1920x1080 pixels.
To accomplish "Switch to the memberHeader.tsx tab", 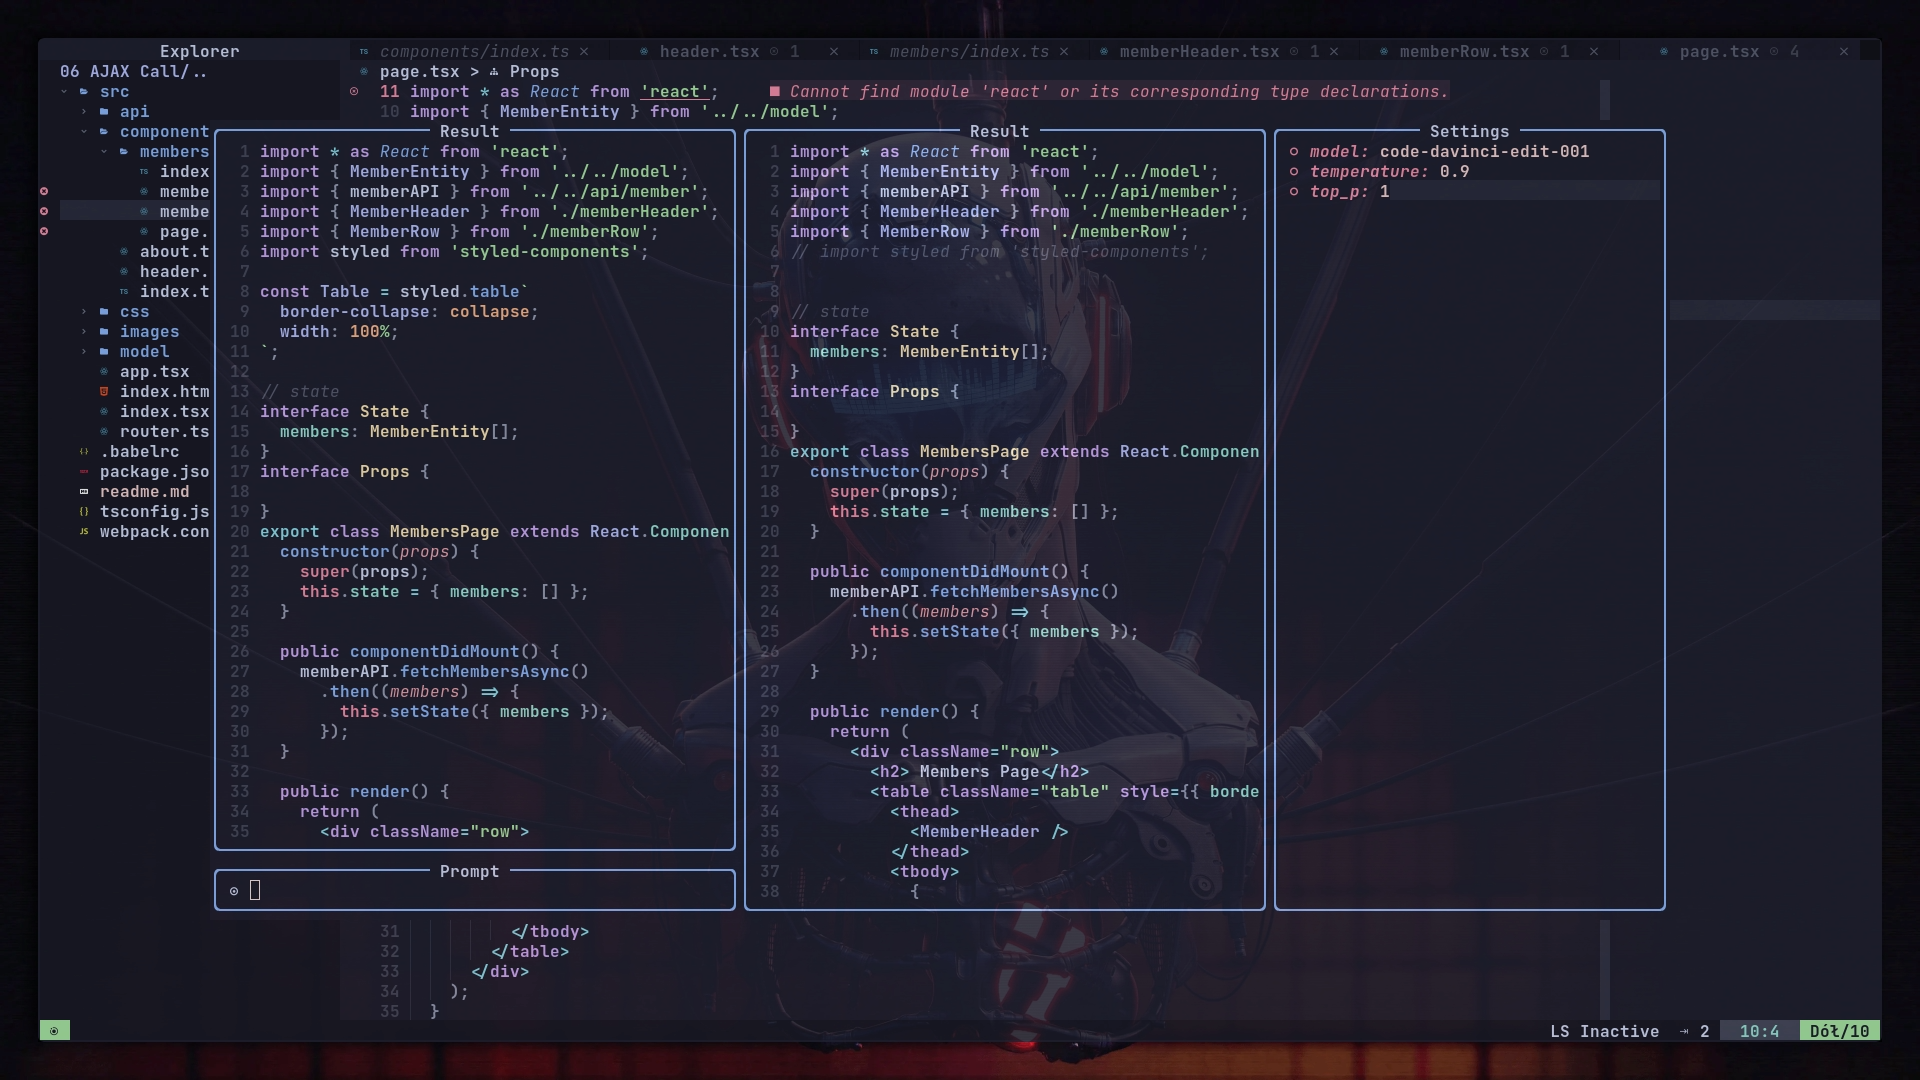I will (x=1198, y=51).
